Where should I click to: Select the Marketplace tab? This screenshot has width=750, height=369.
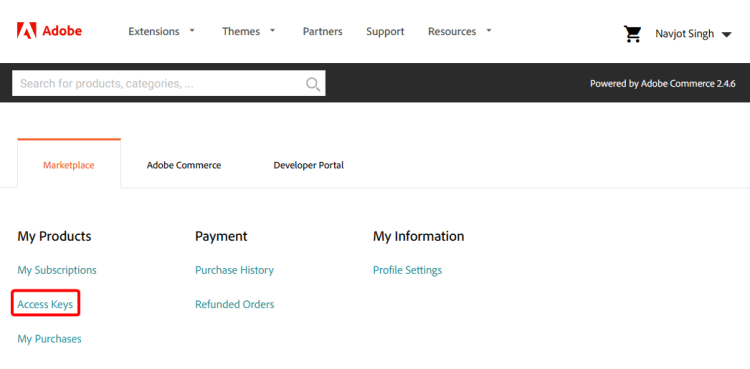[x=69, y=164]
